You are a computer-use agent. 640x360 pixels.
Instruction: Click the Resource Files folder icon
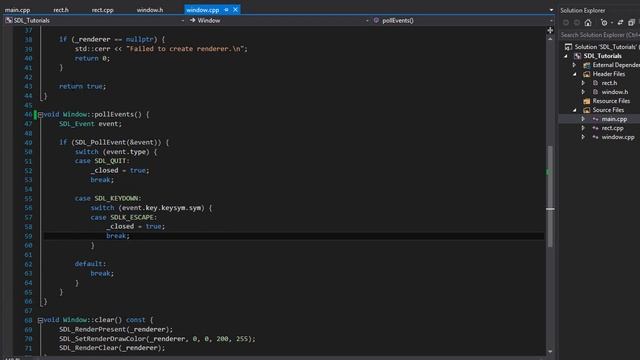tap(587, 101)
